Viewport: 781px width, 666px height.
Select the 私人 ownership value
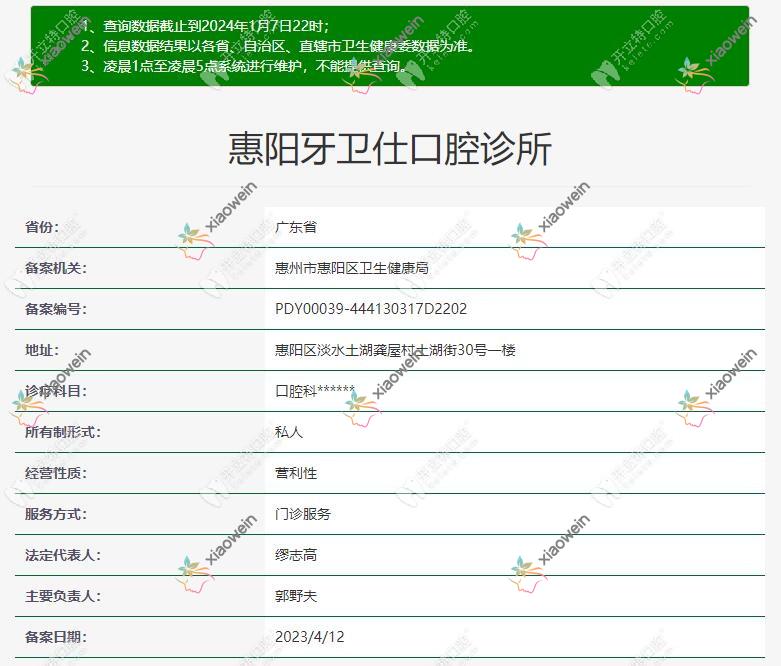tap(289, 432)
